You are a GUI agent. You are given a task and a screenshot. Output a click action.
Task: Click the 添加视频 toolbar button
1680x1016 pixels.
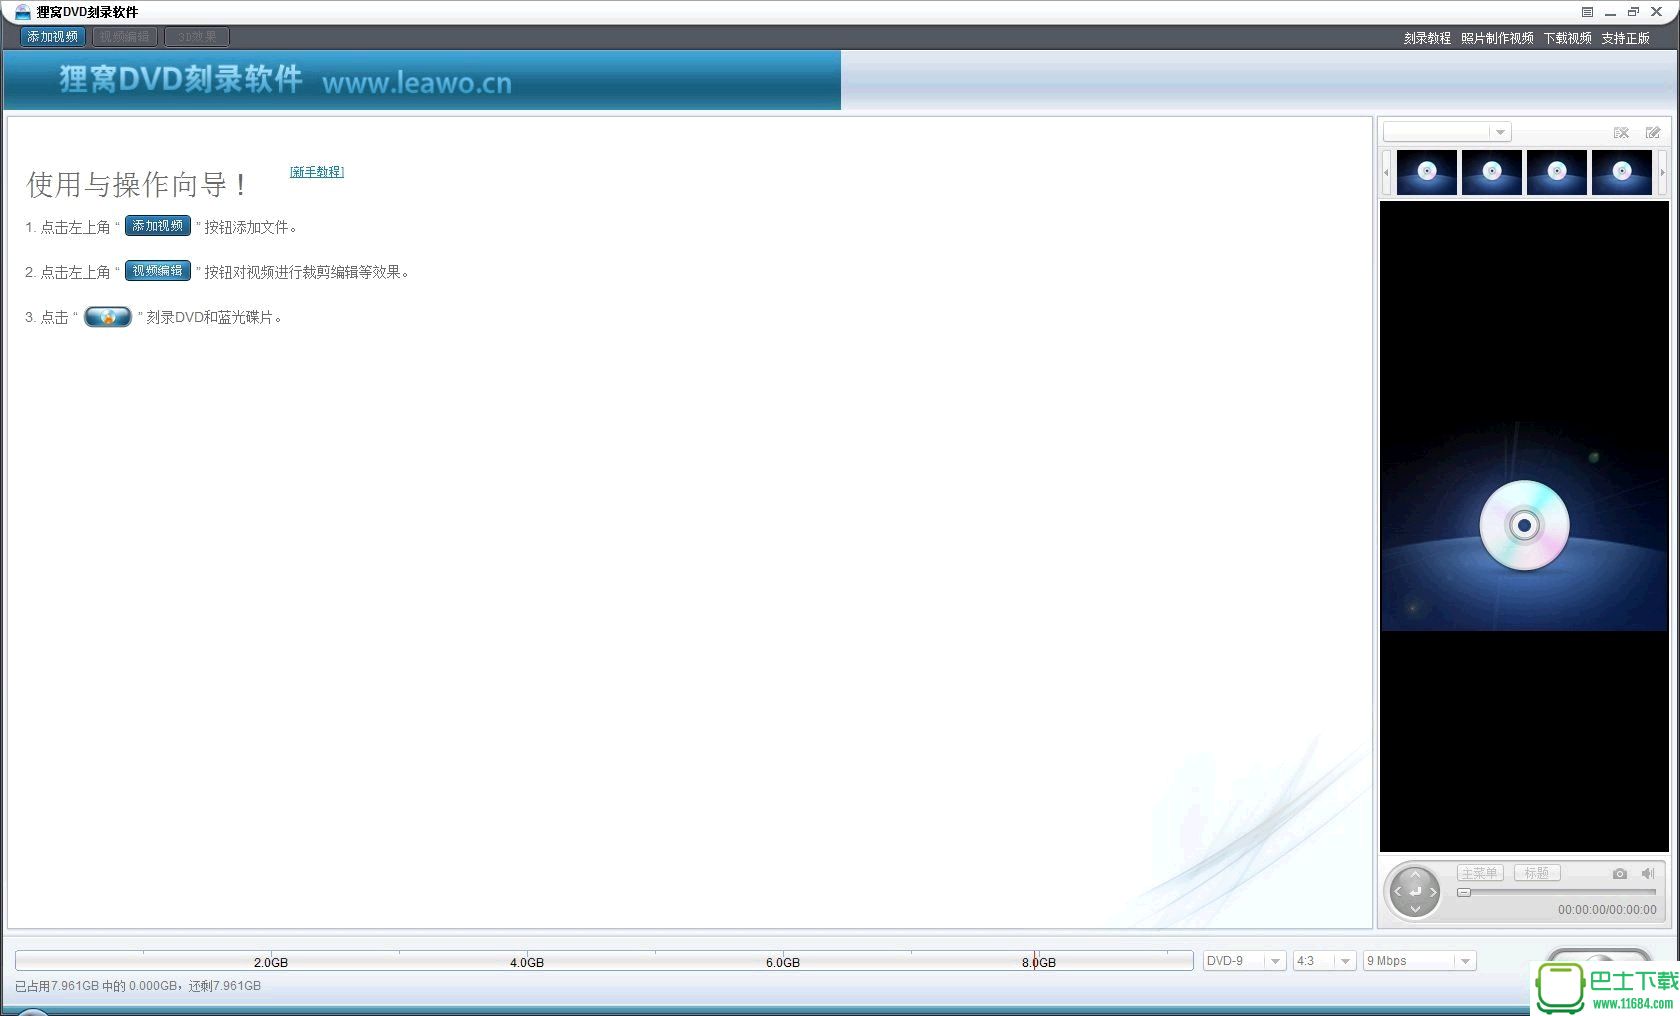coord(53,37)
